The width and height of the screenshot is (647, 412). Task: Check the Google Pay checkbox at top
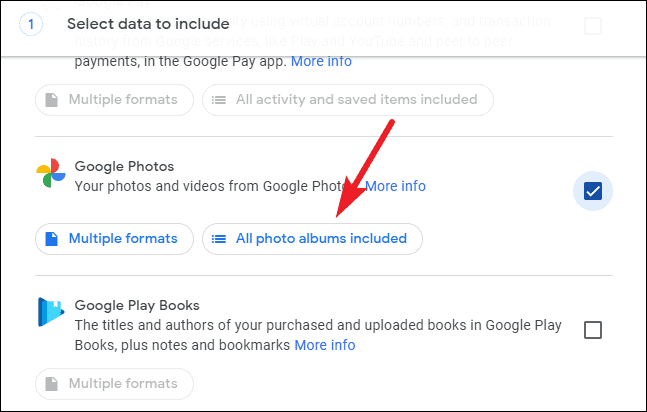pyautogui.click(x=593, y=26)
